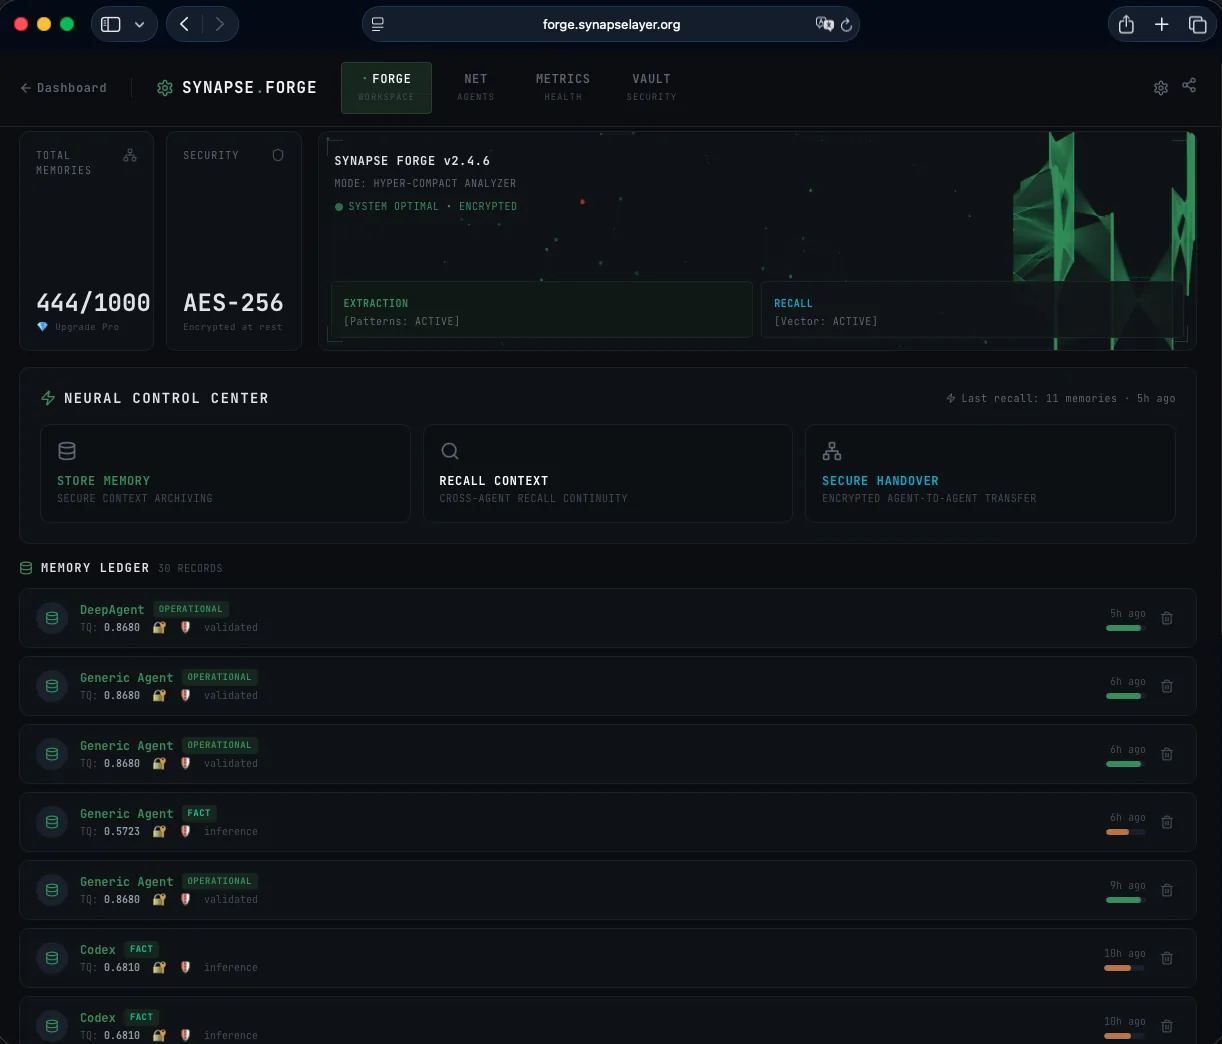Image resolution: width=1222 pixels, height=1044 pixels.
Task: Click the app share icon in the header
Action: pyautogui.click(x=1189, y=86)
